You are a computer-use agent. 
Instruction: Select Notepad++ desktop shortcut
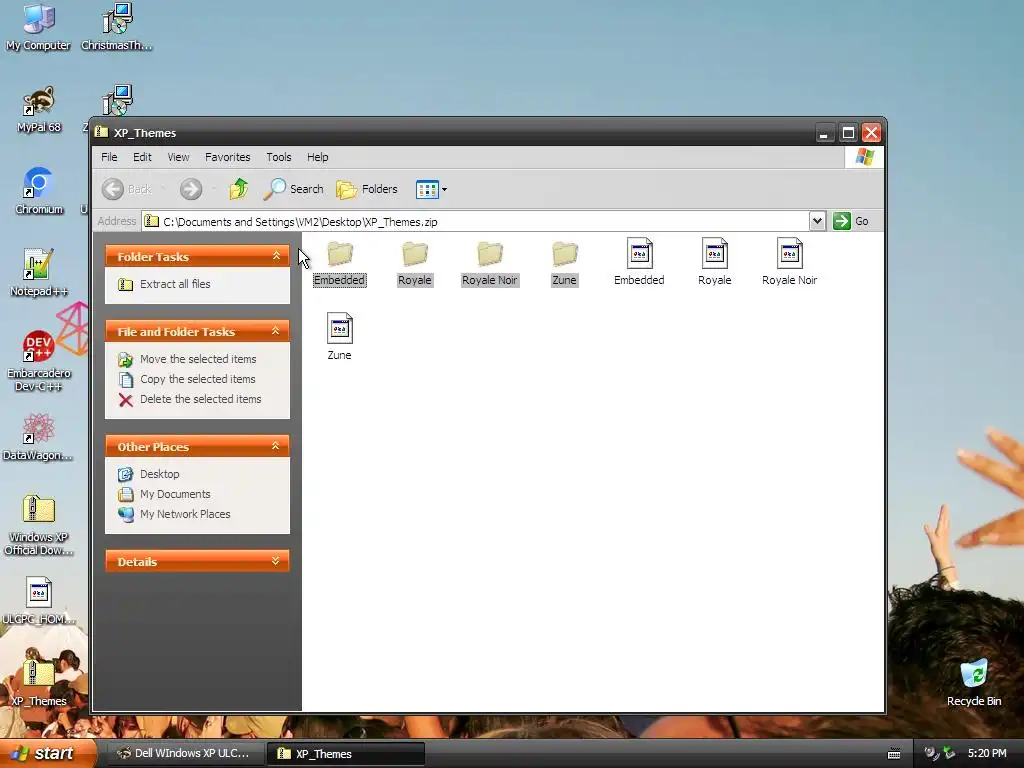click(x=39, y=273)
